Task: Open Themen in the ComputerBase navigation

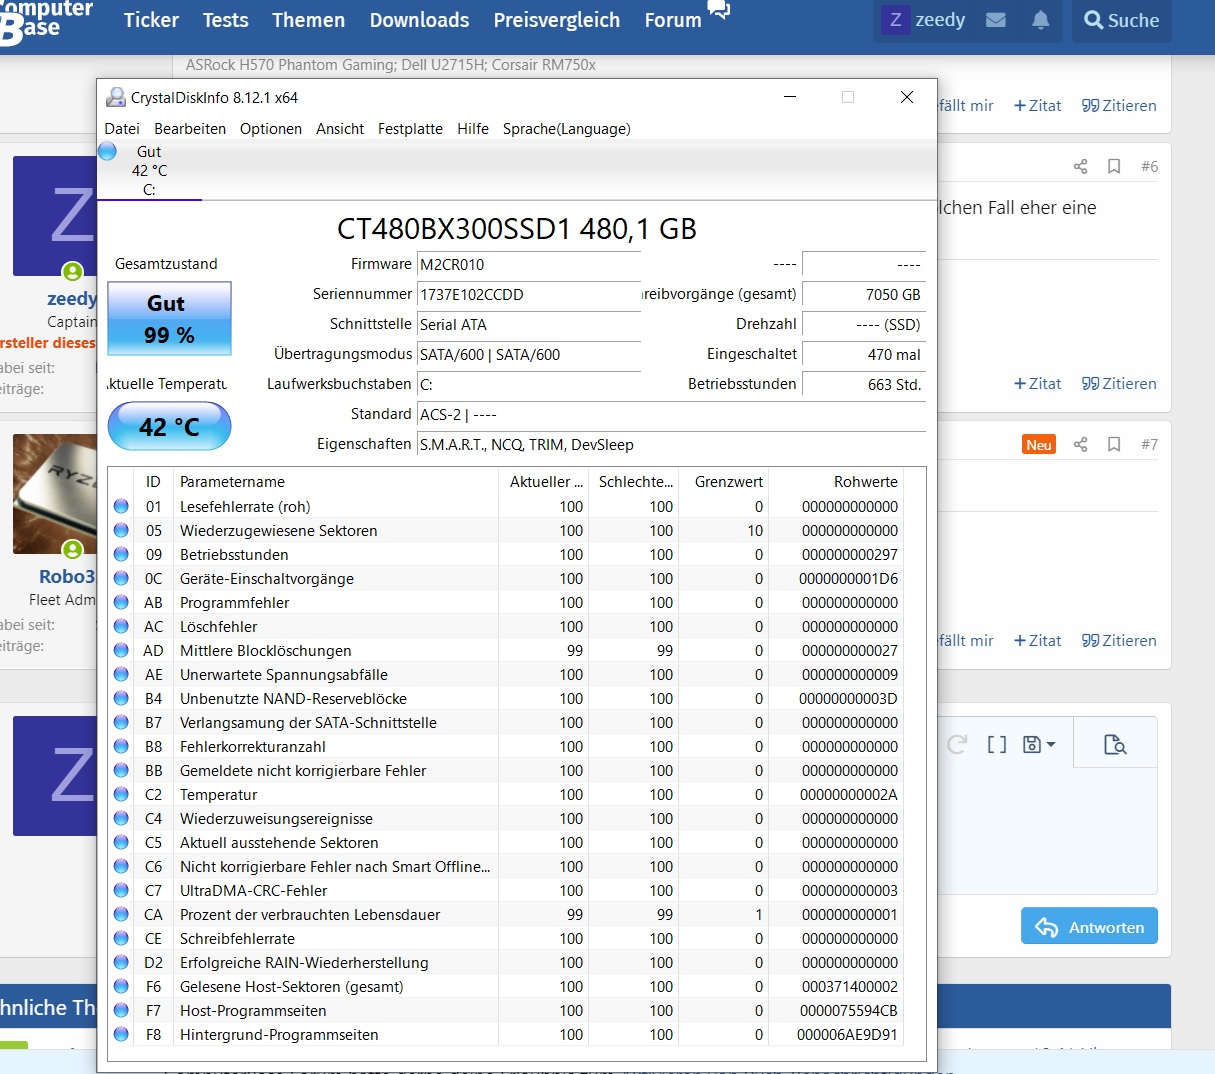Action: 308,20
